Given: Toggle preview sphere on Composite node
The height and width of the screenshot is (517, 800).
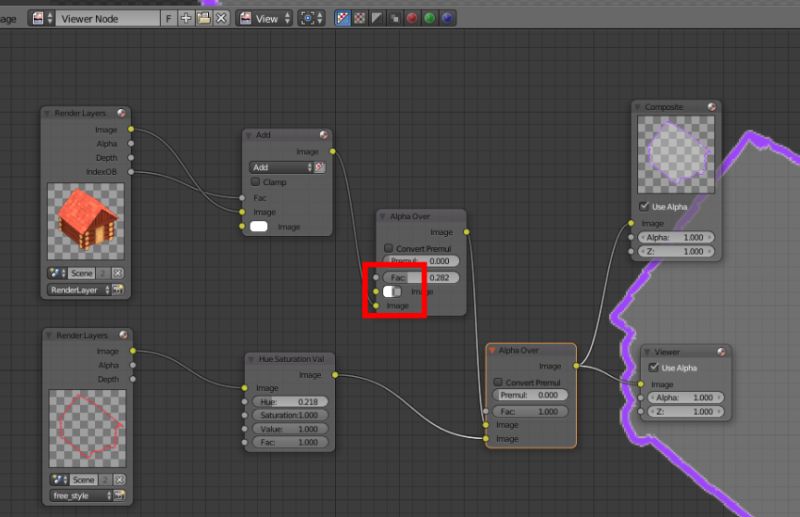Looking at the screenshot, I should click(x=712, y=107).
